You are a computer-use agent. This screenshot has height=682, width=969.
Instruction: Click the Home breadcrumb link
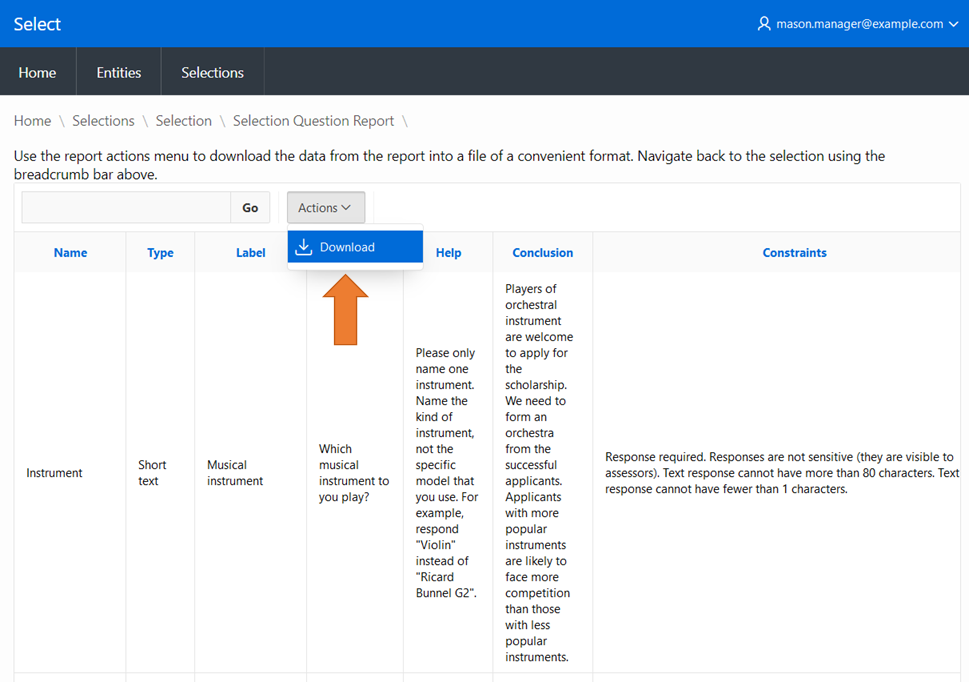[x=32, y=121]
